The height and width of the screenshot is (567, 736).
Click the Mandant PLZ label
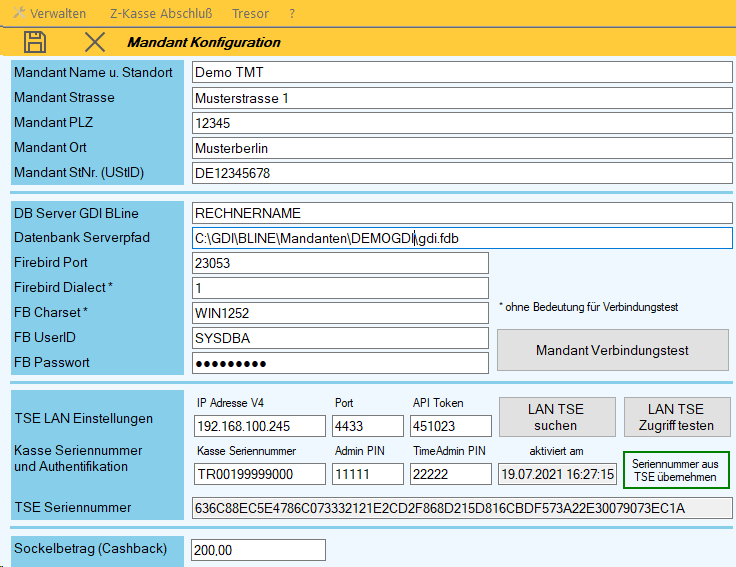point(54,122)
